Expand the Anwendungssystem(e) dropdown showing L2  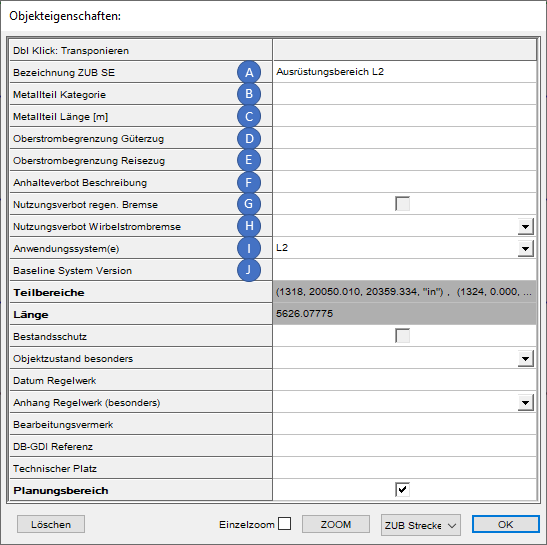525,248
